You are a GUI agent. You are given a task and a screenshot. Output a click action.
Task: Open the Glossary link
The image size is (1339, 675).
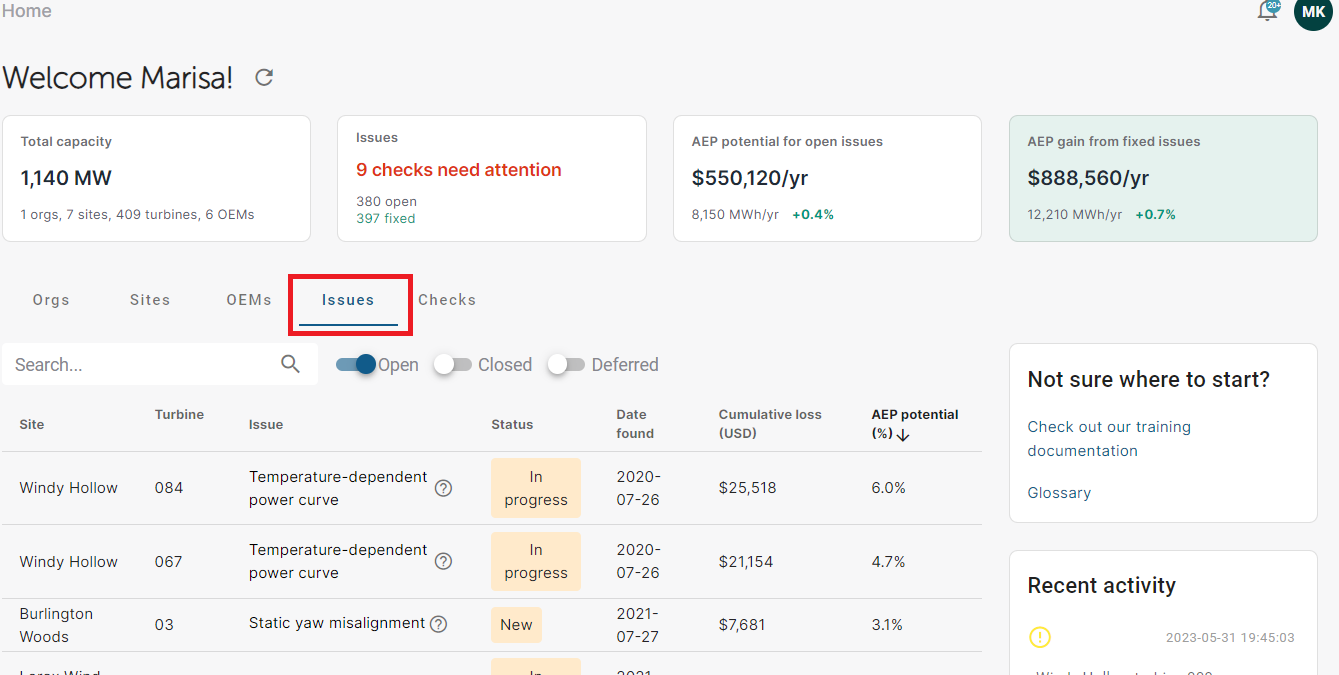click(1059, 493)
